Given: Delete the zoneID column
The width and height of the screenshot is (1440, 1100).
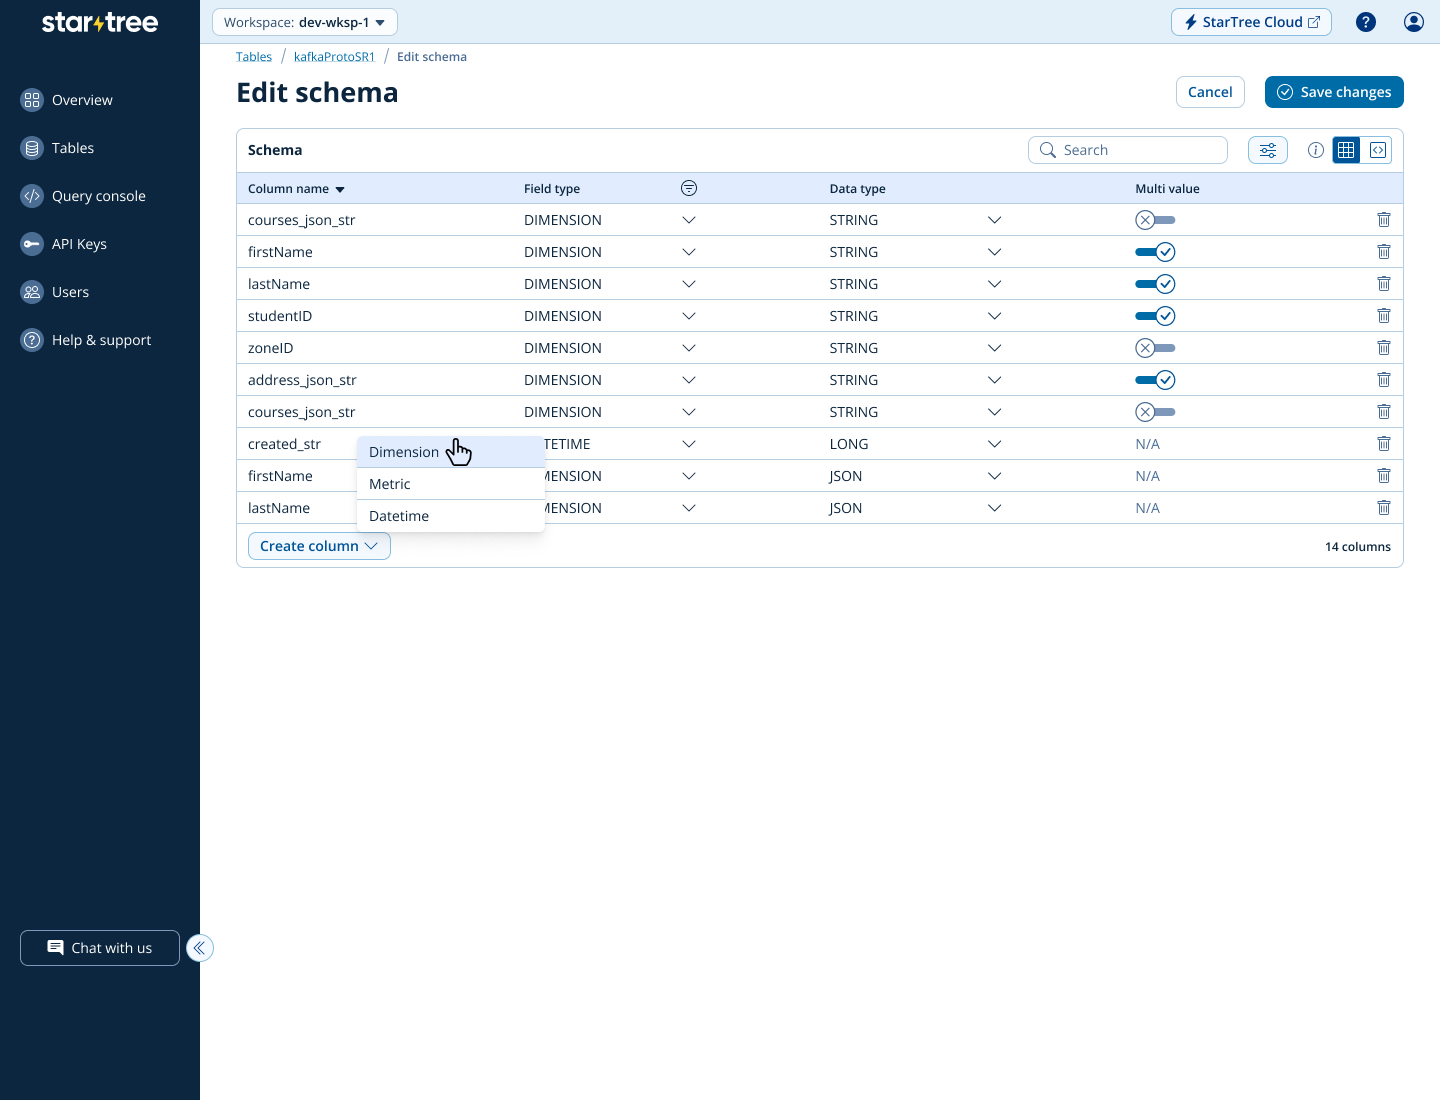Looking at the screenshot, I should [1384, 348].
